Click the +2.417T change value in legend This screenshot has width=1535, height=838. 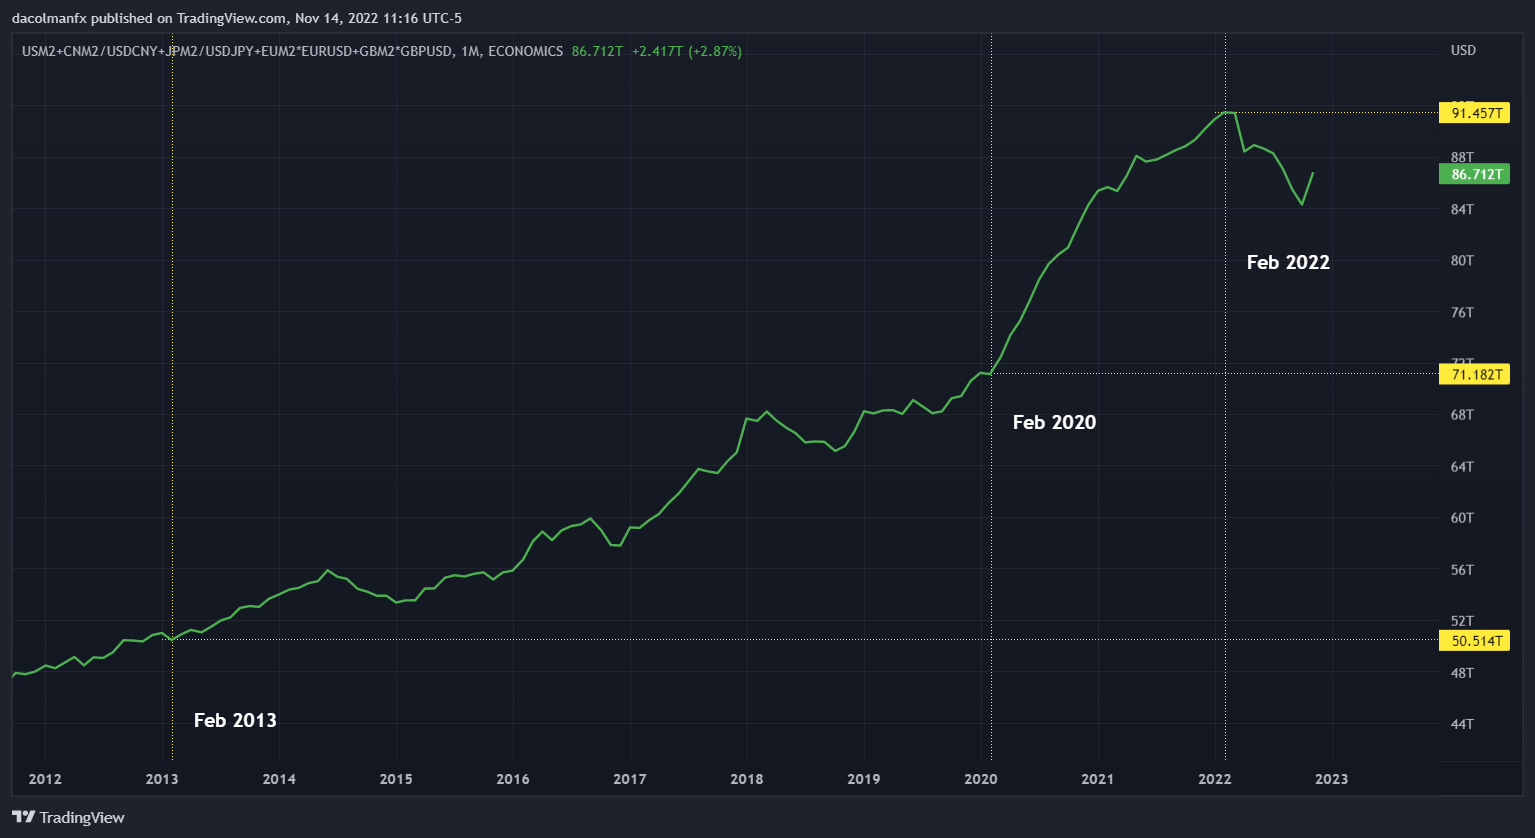[657, 51]
